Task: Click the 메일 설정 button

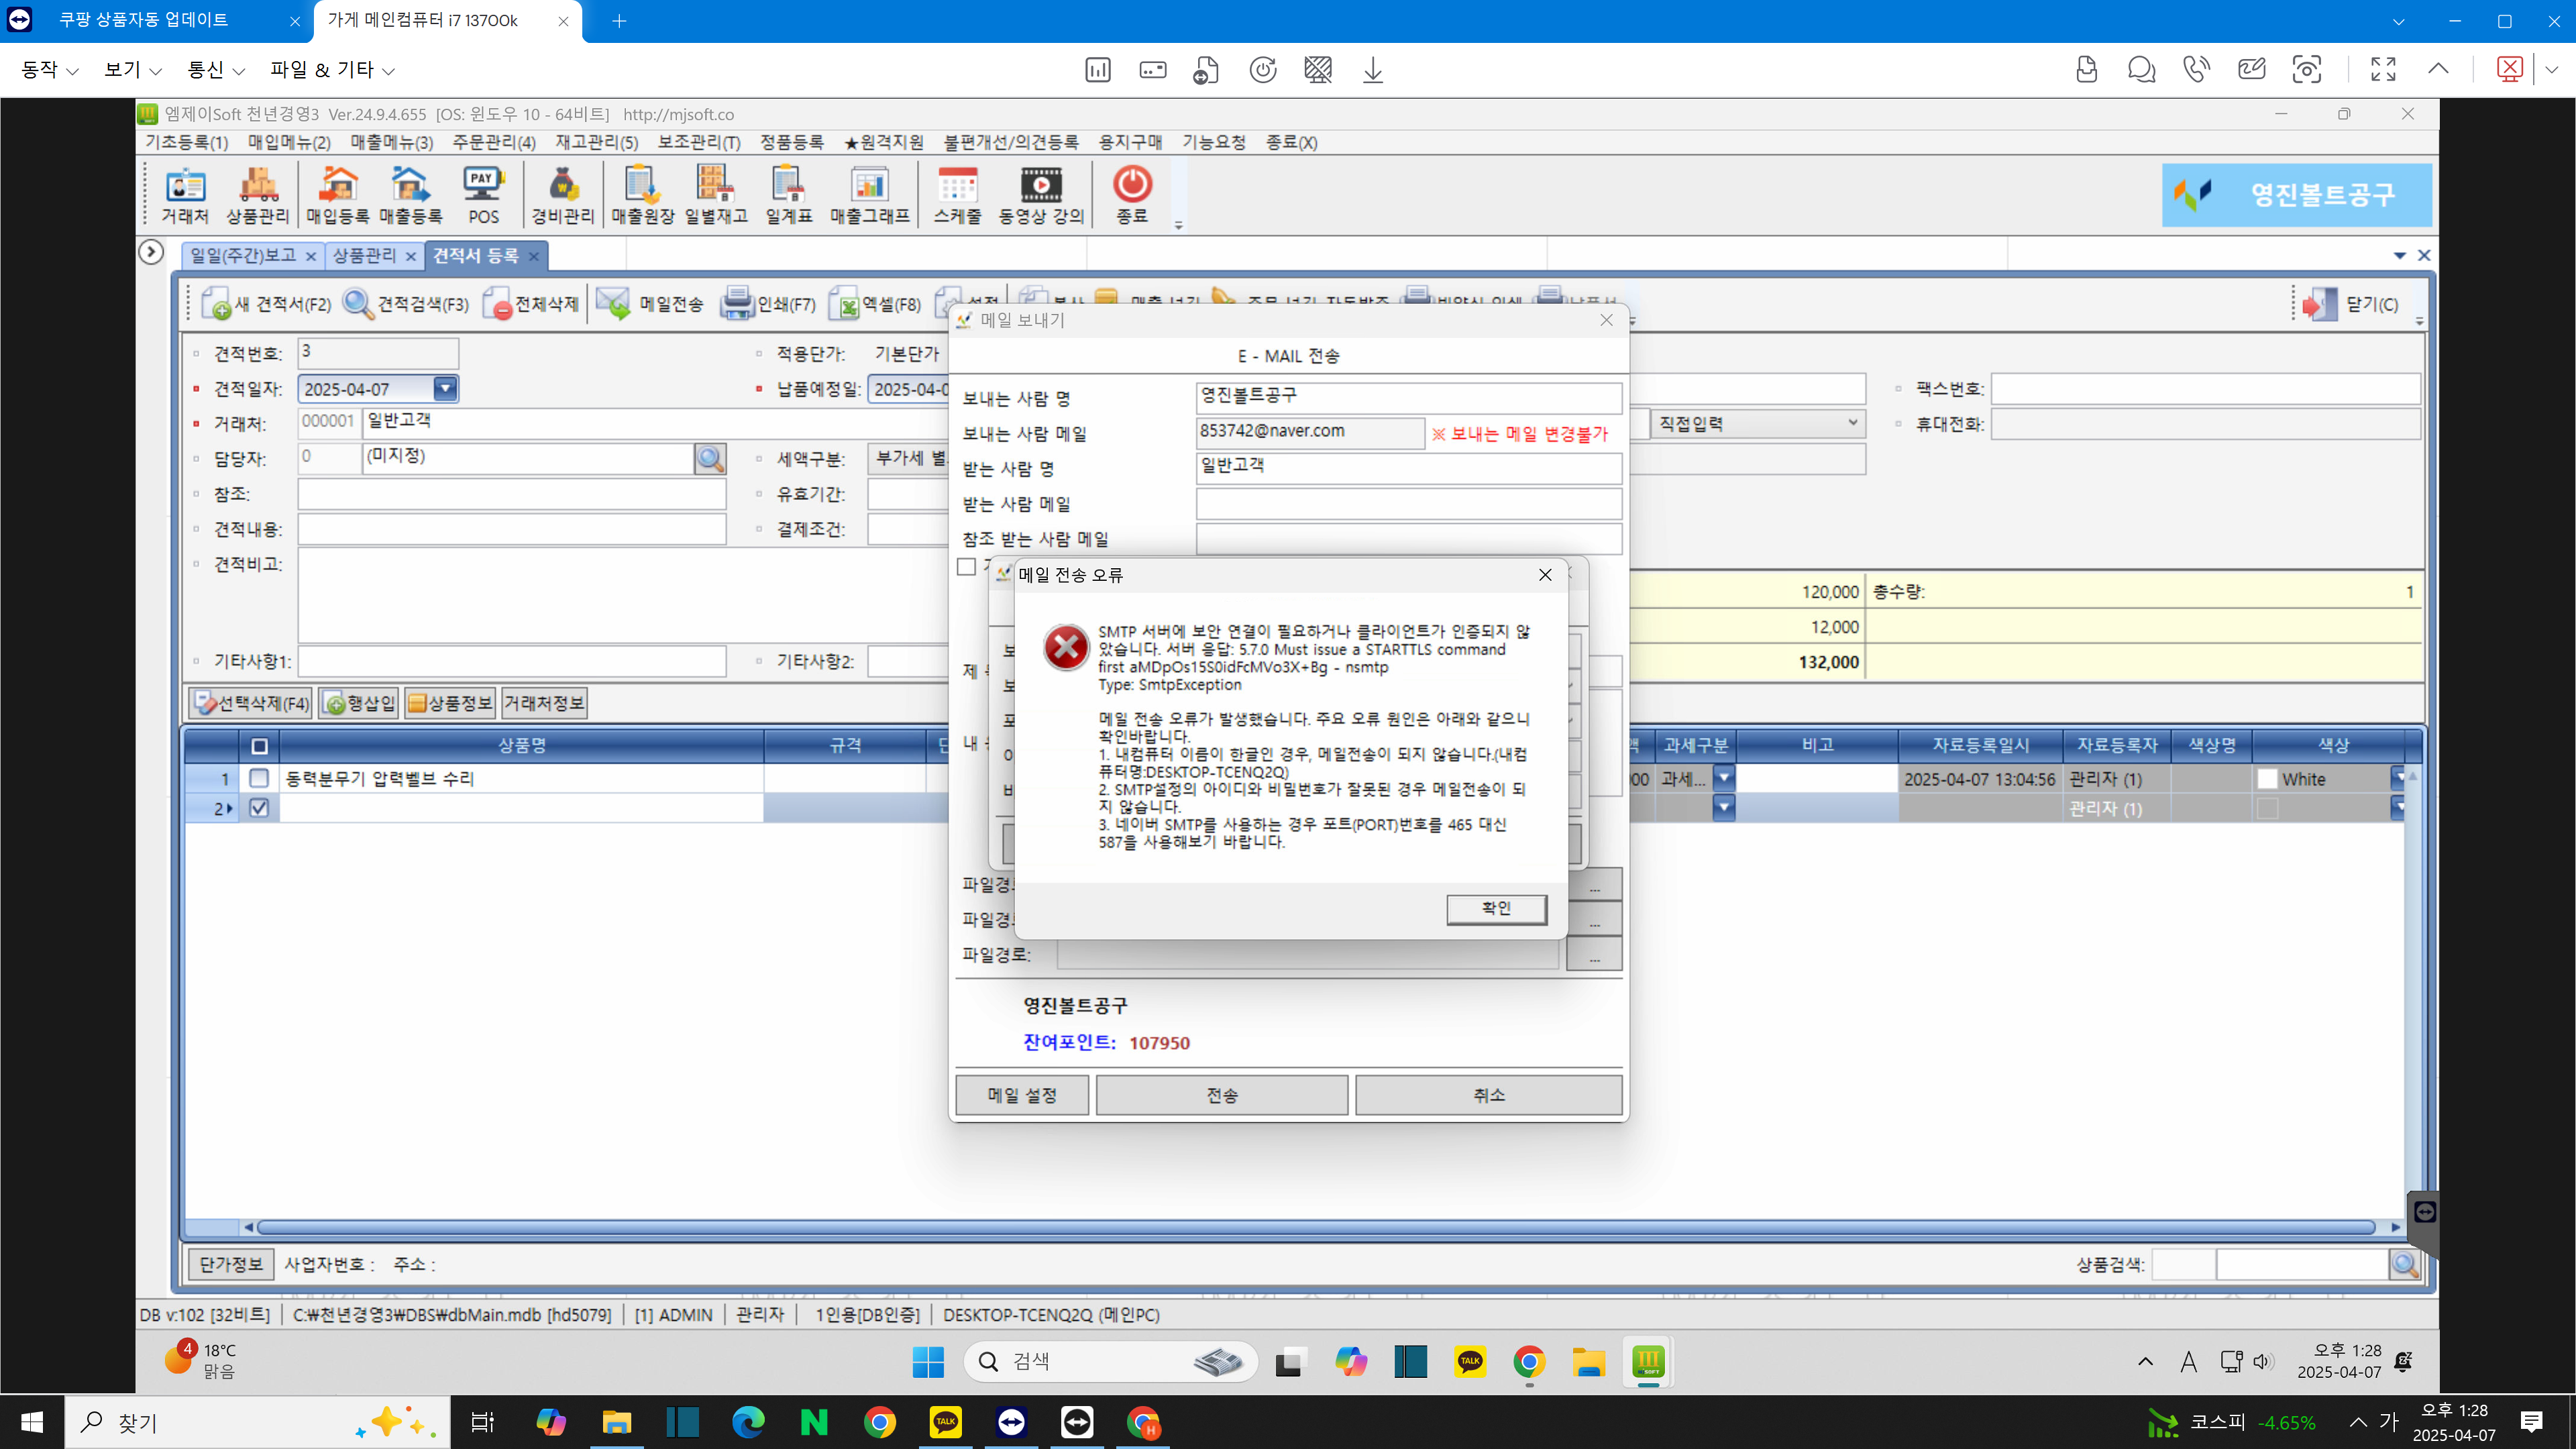Action: click(x=1022, y=1095)
